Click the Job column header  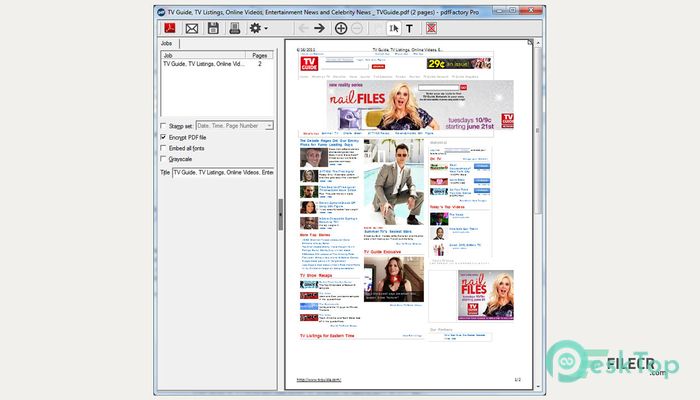(x=203, y=55)
